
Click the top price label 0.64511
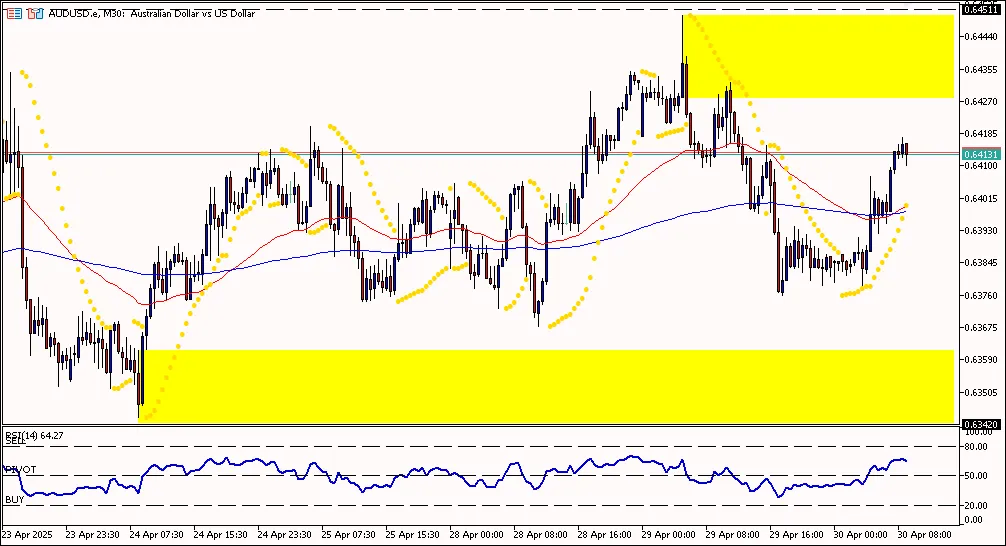pyautogui.click(x=981, y=9)
